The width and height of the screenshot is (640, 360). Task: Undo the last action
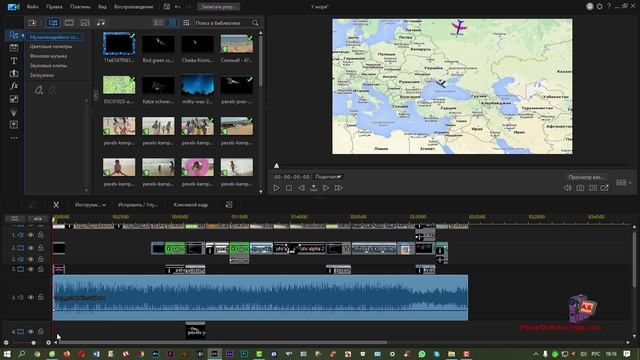click(178, 7)
